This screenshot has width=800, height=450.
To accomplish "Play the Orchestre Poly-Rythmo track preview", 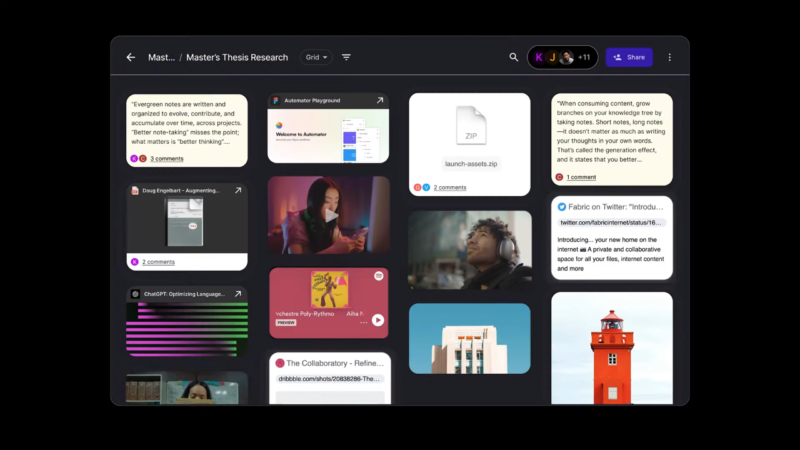I will (378, 320).
